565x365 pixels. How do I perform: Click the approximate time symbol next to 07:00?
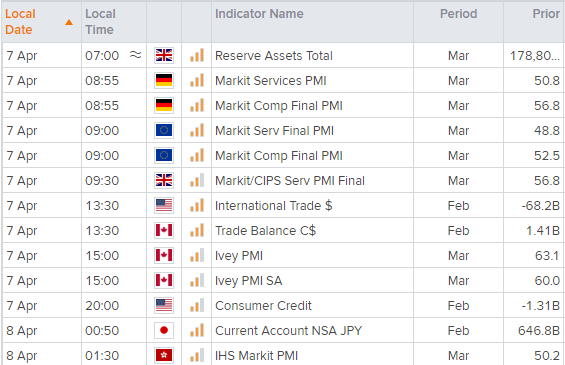coord(135,55)
